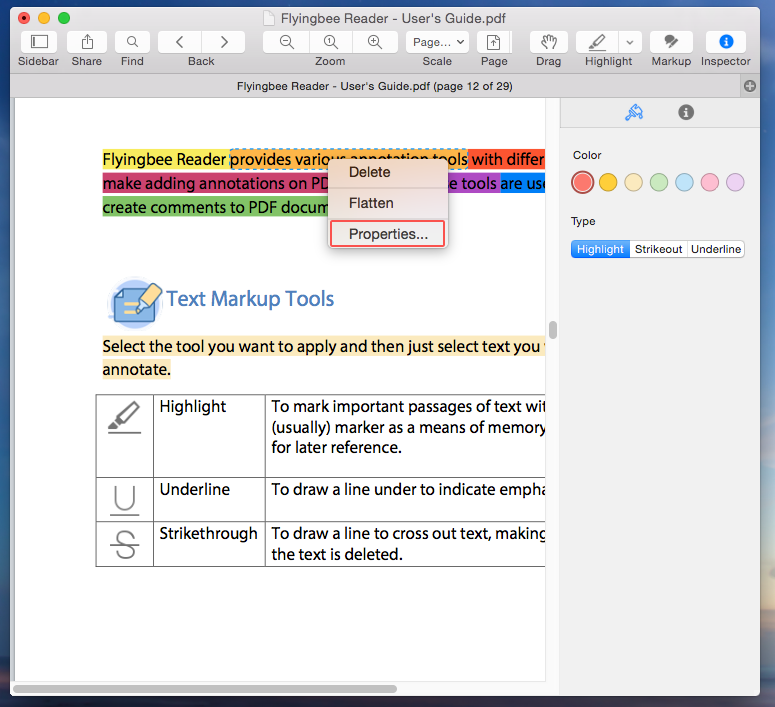Click the vertical scrollbar thumb

click(x=553, y=330)
